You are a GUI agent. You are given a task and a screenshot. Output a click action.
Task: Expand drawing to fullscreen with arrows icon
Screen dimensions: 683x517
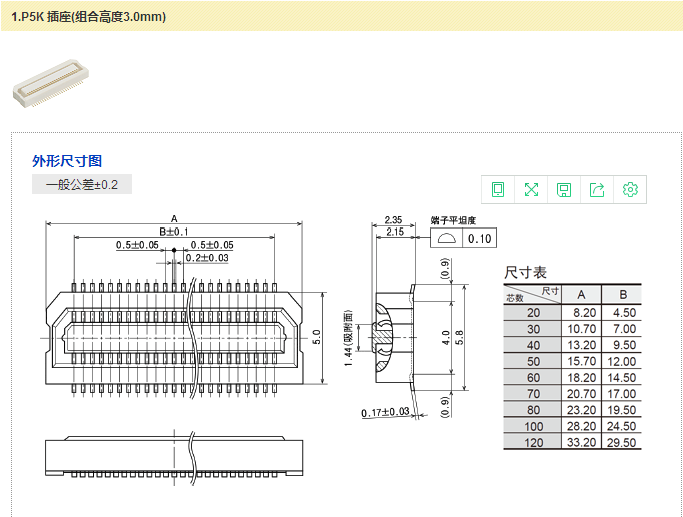(531, 189)
